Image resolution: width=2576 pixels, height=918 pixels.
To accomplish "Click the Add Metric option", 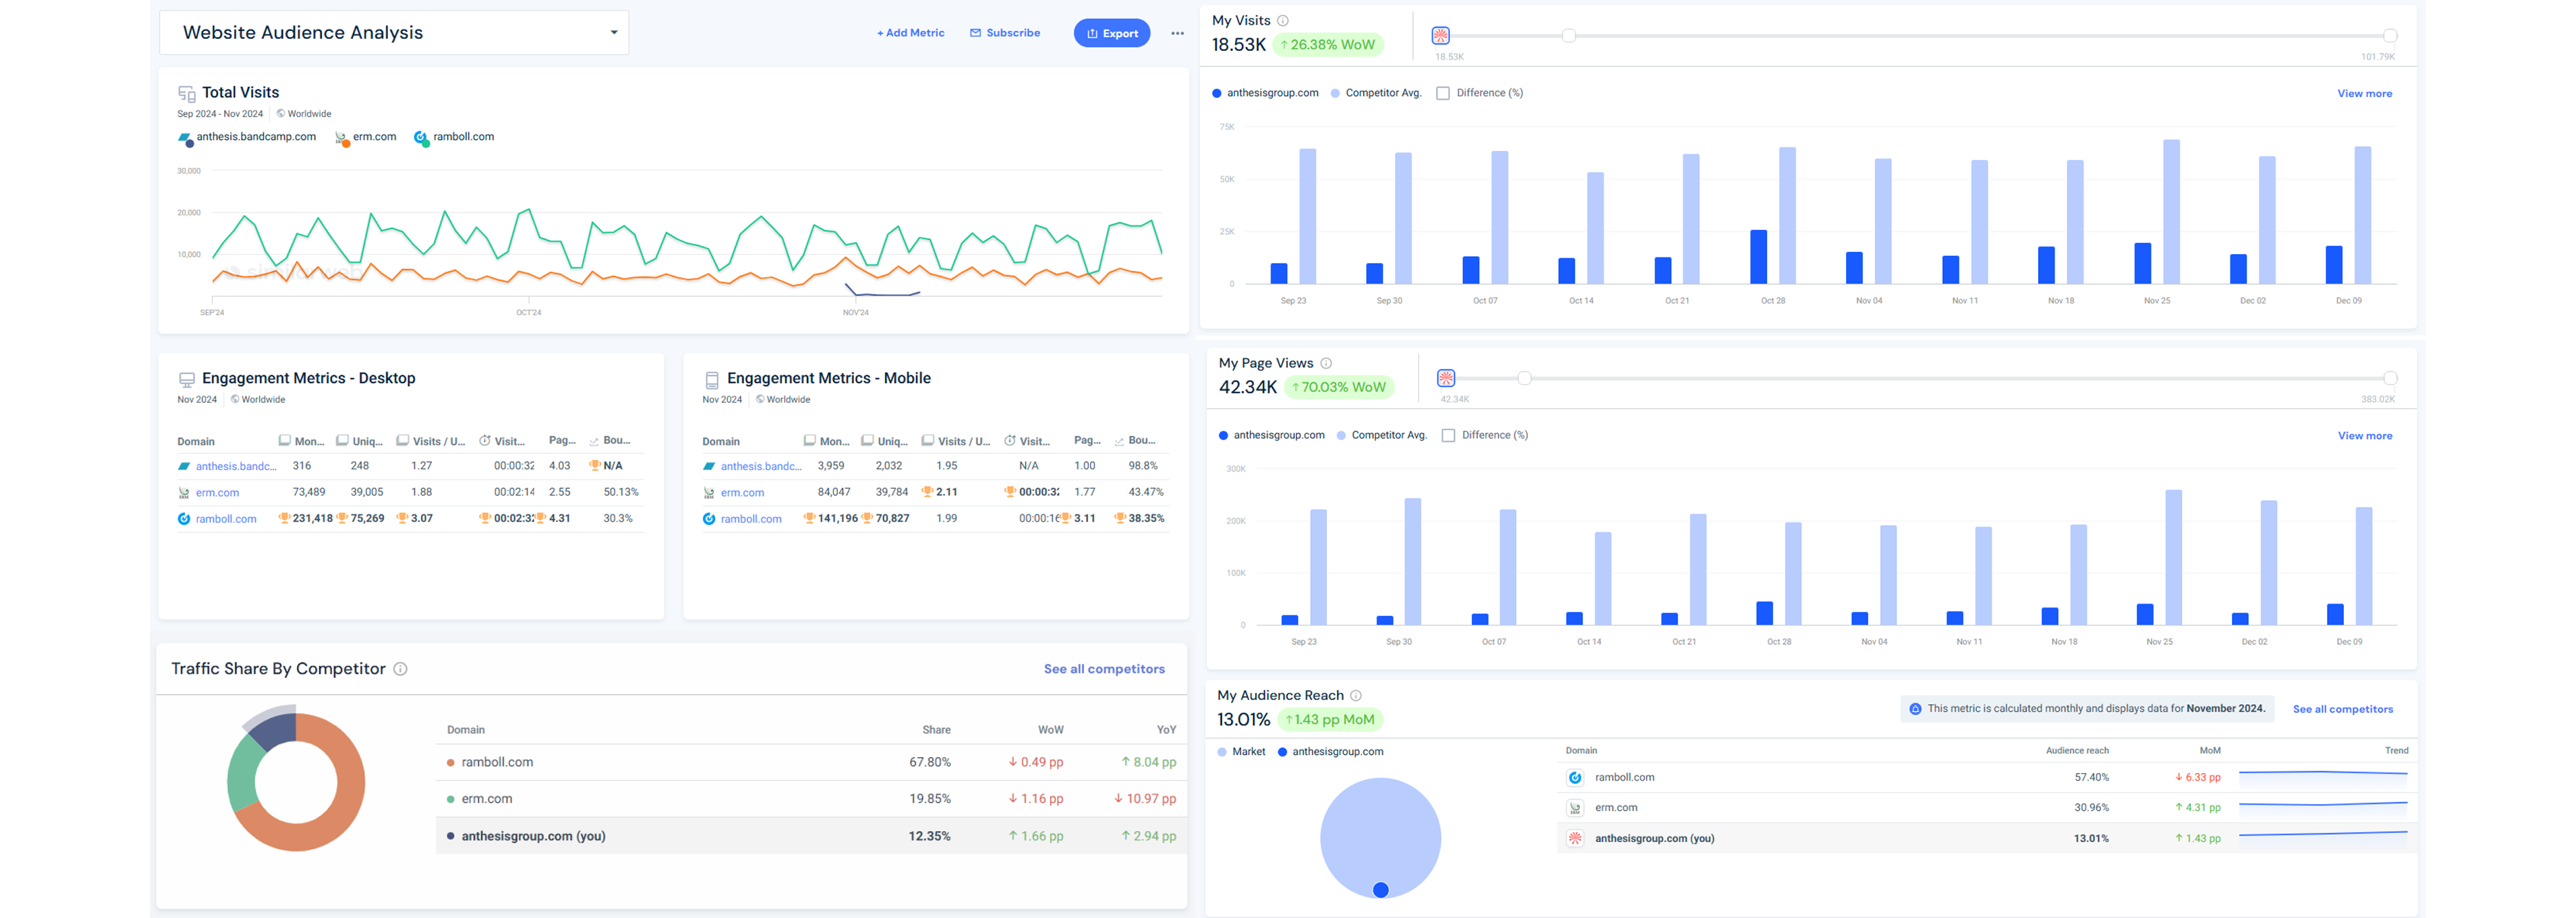I will click(910, 33).
